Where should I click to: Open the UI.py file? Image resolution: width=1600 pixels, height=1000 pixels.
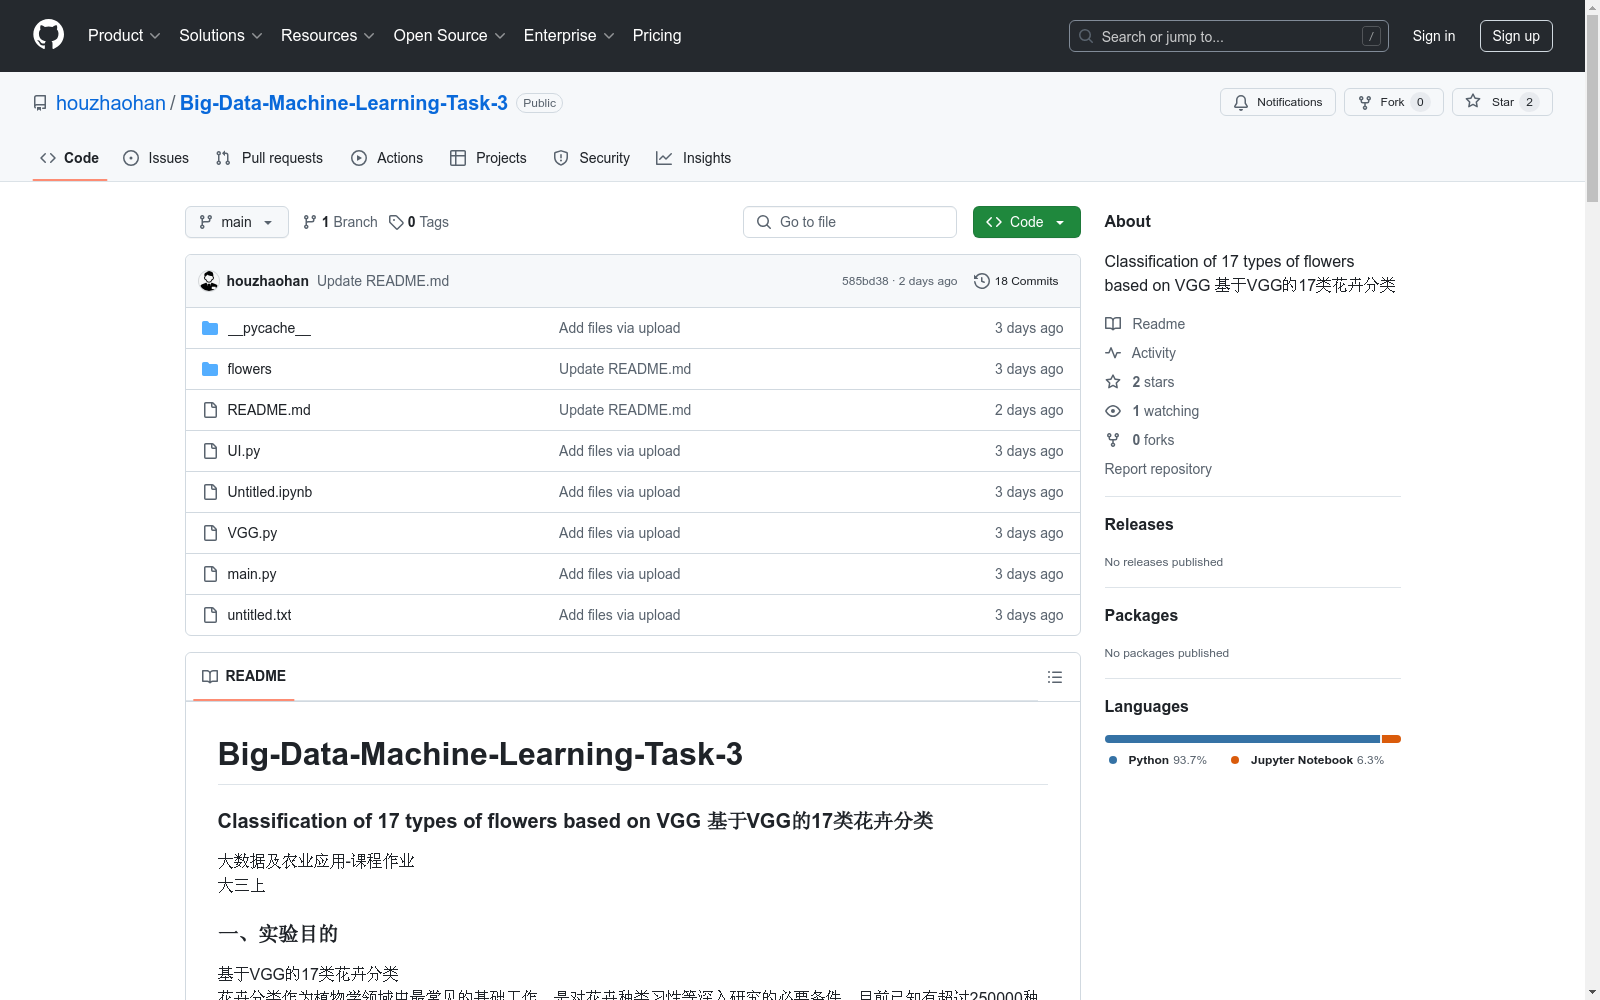click(x=243, y=451)
